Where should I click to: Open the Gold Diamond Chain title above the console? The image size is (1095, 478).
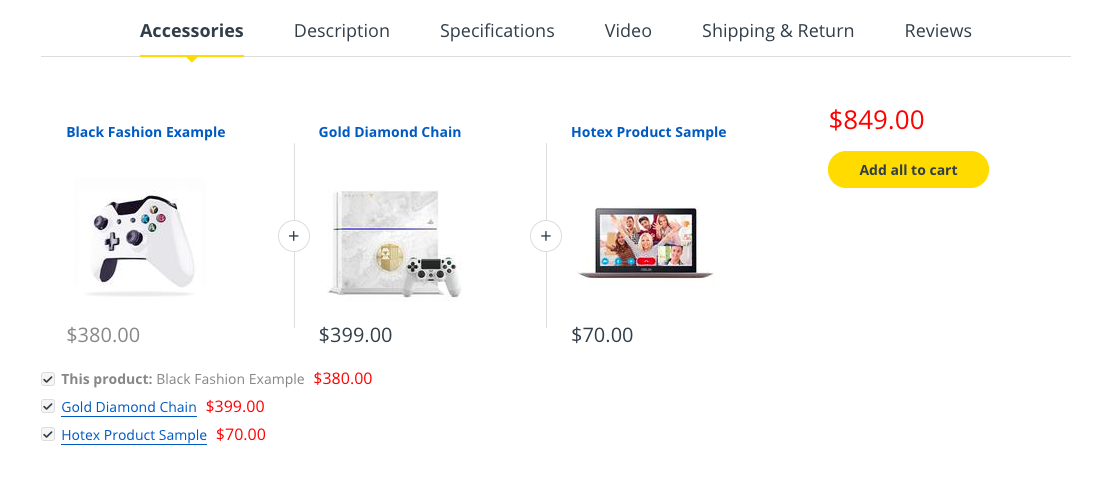(390, 132)
